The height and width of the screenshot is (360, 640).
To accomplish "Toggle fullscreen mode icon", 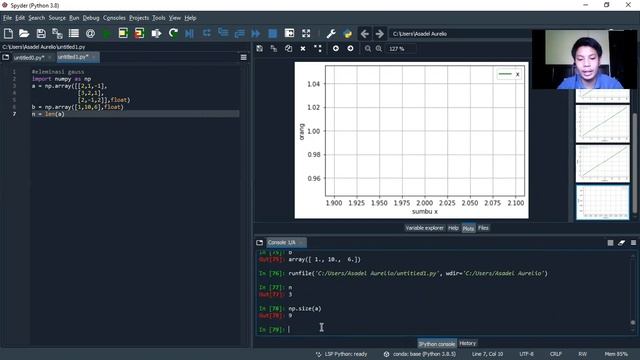I will click(x=306, y=33).
